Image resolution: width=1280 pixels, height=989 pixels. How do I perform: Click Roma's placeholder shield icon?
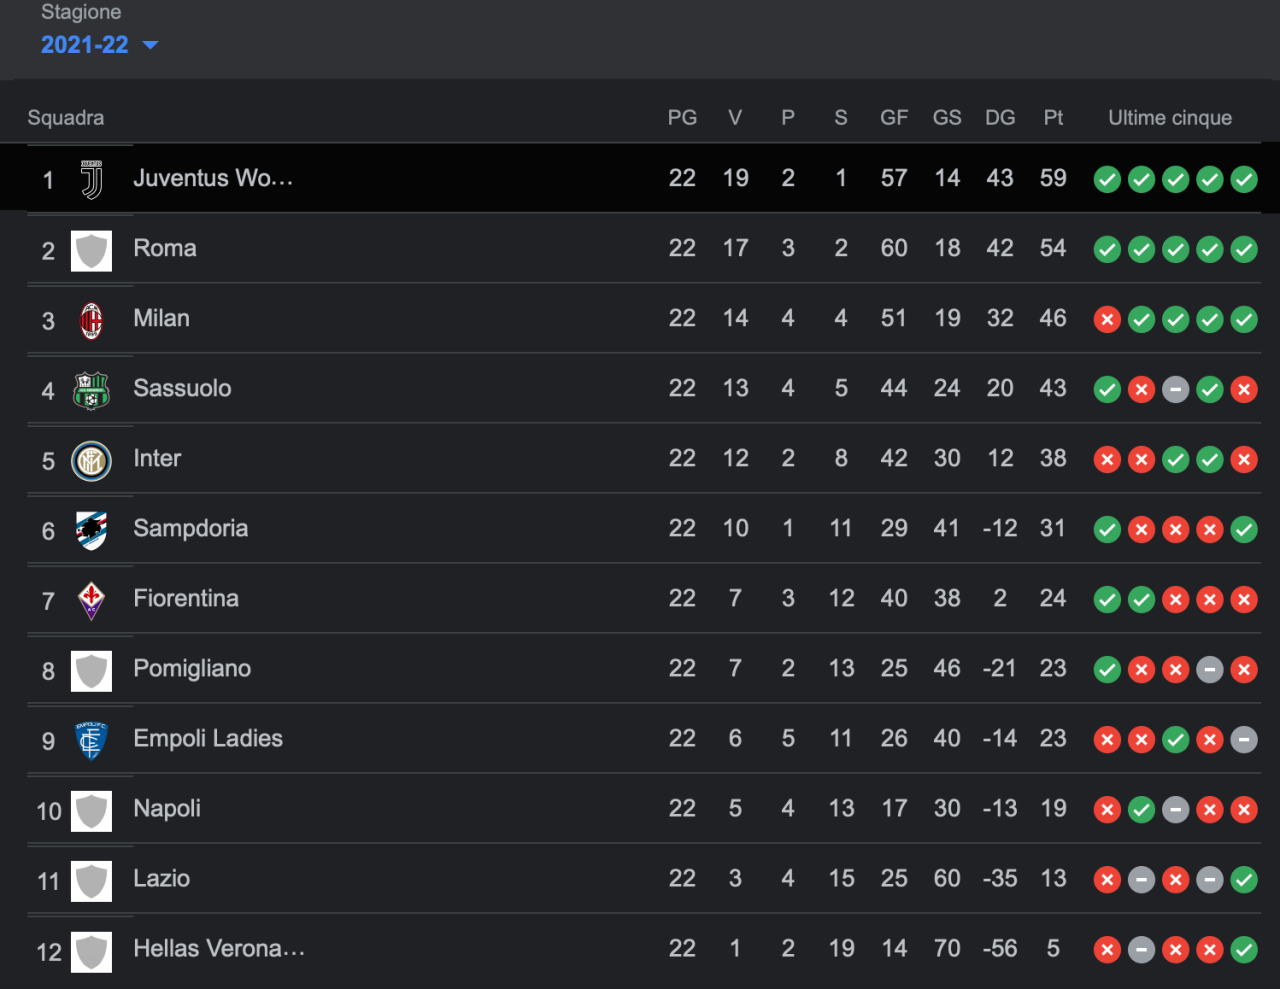(91, 251)
